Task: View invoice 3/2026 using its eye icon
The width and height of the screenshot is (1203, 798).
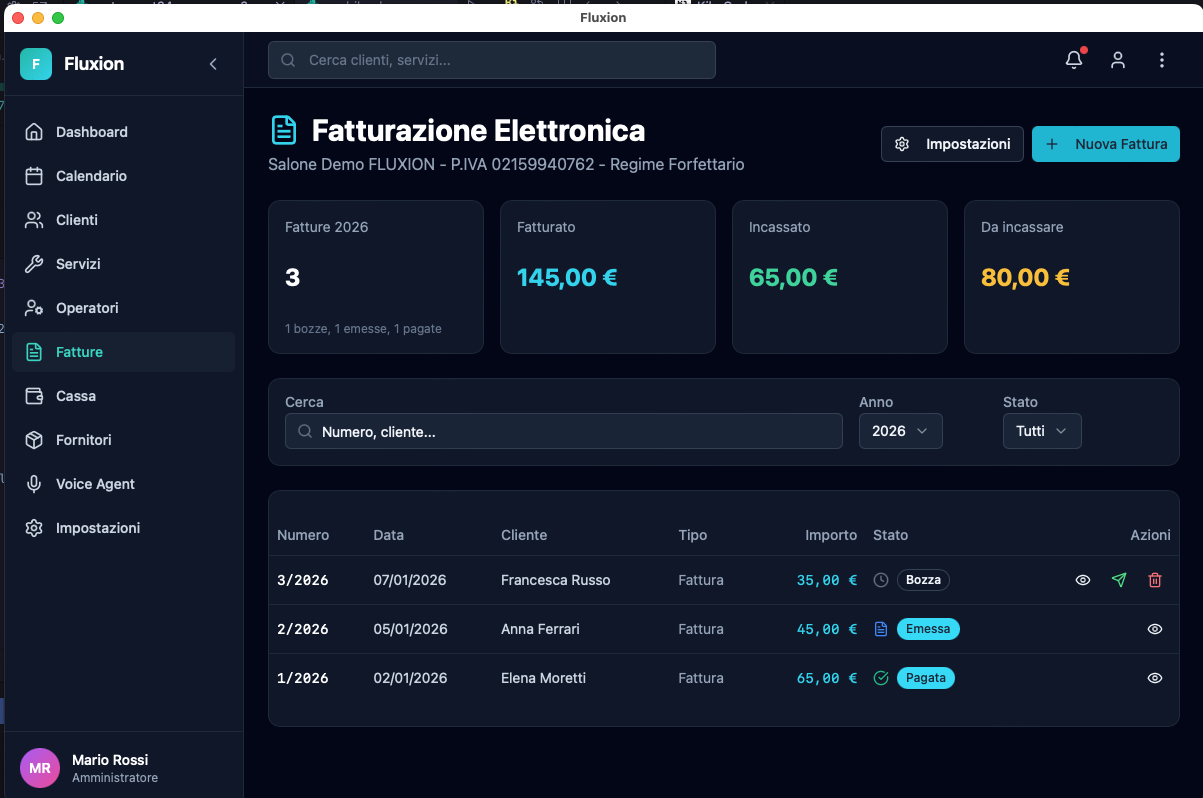Action: [x=1083, y=580]
